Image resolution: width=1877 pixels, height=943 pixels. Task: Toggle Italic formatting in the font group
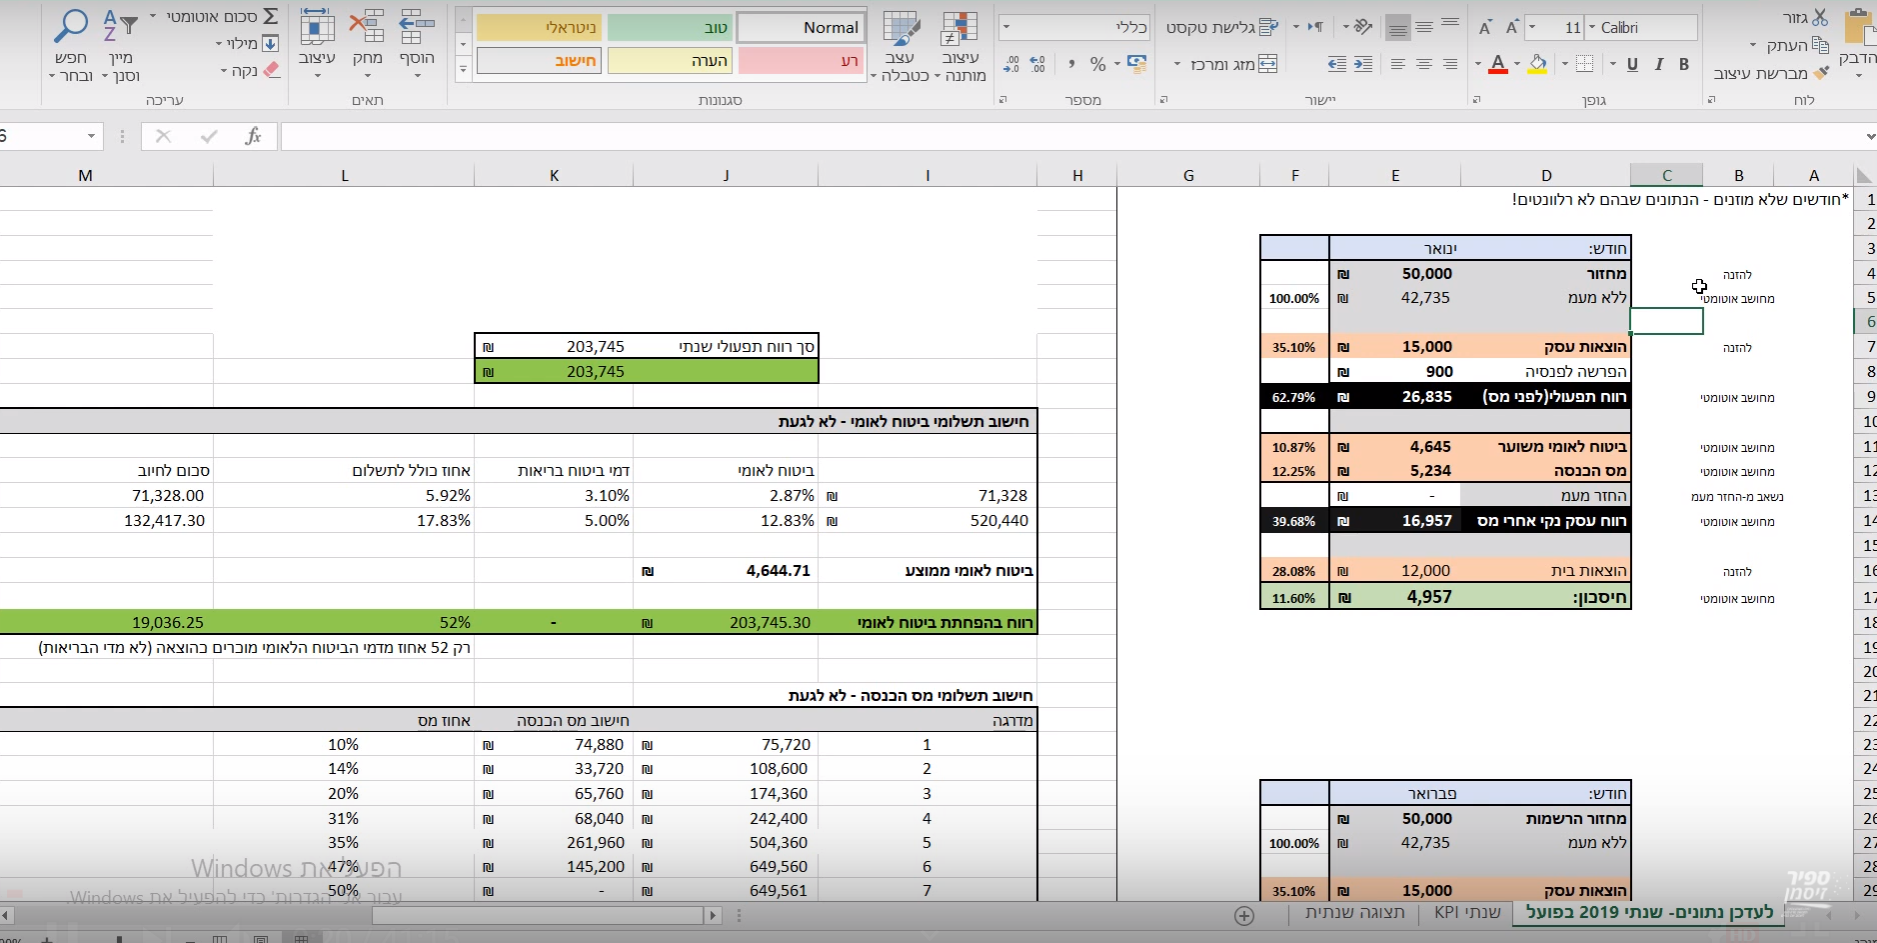(x=1659, y=64)
